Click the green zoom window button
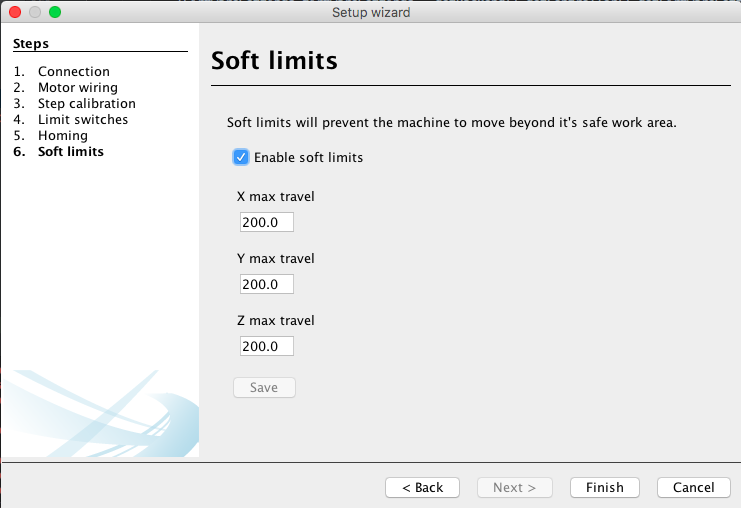 [x=55, y=12]
